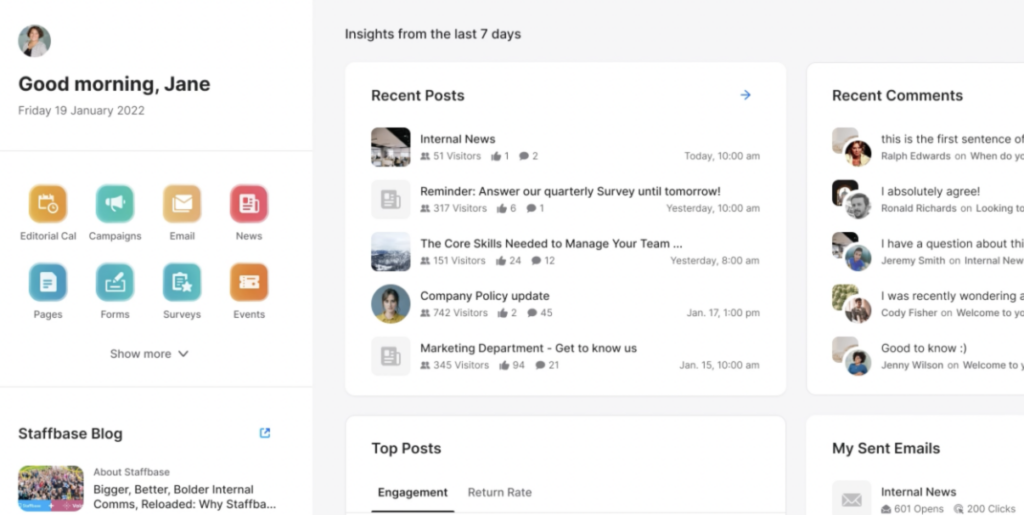Click the Top Posts heading
The height and width of the screenshot is (515, 1024).
click(406, 448)
